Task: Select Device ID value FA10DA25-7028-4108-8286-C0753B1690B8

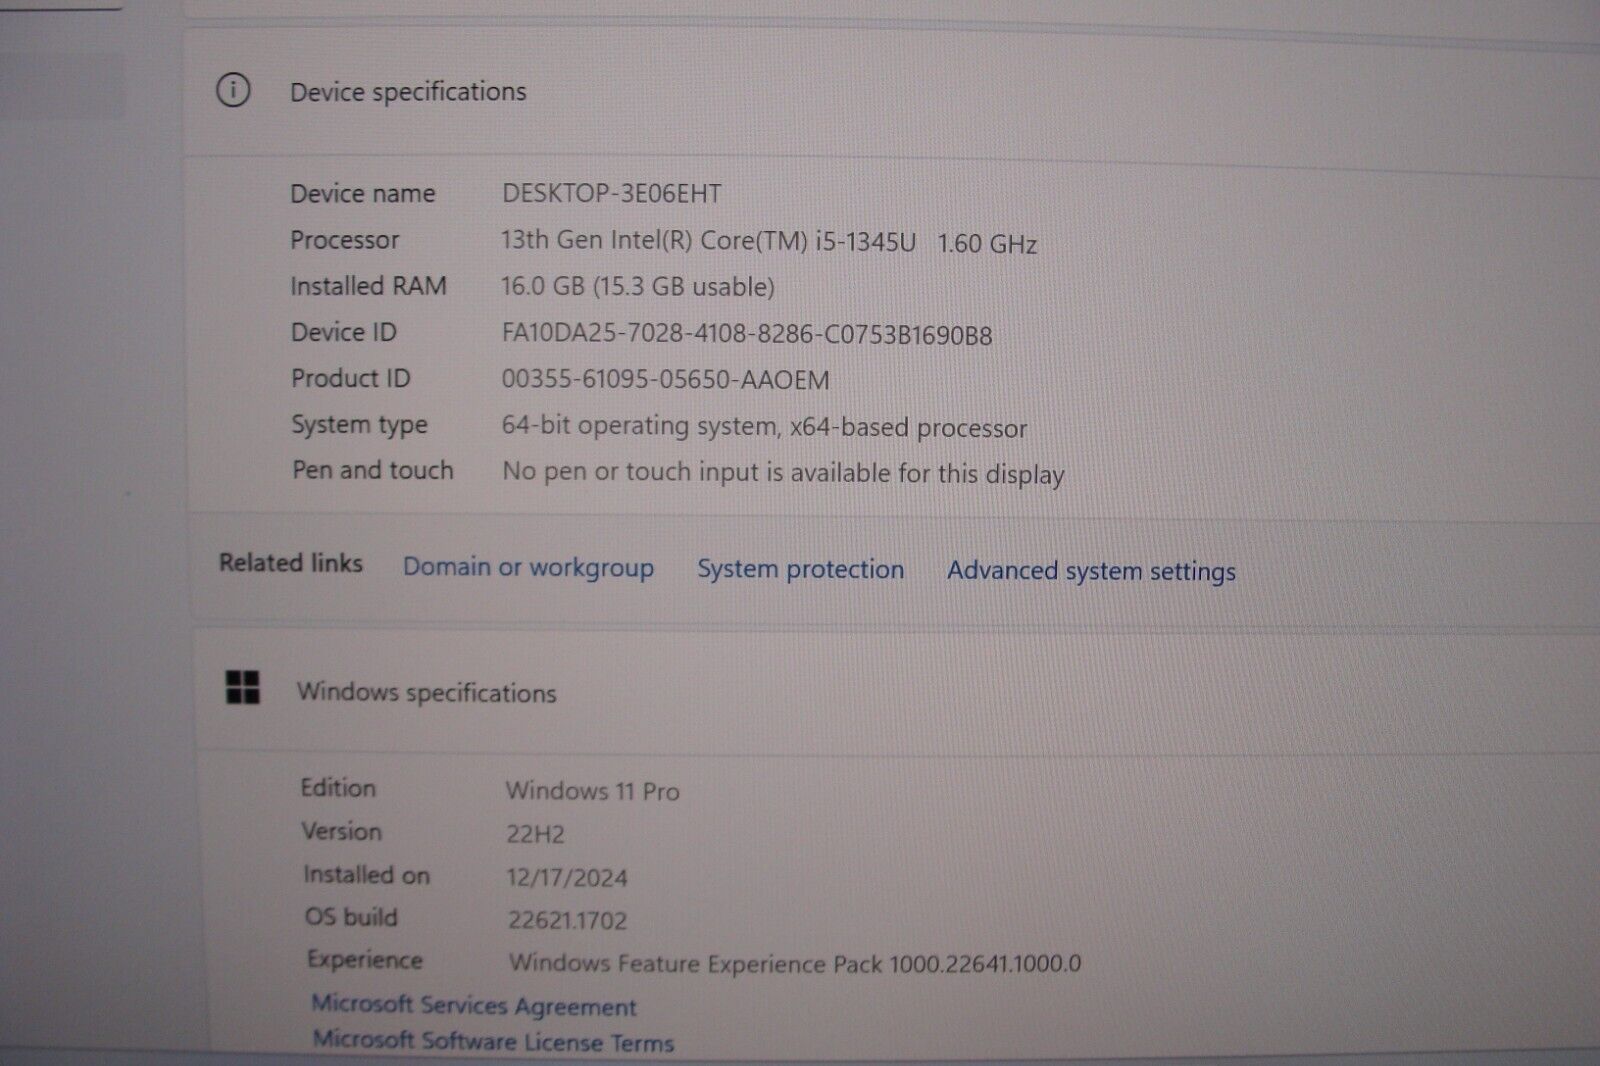Action: point(746,334)
